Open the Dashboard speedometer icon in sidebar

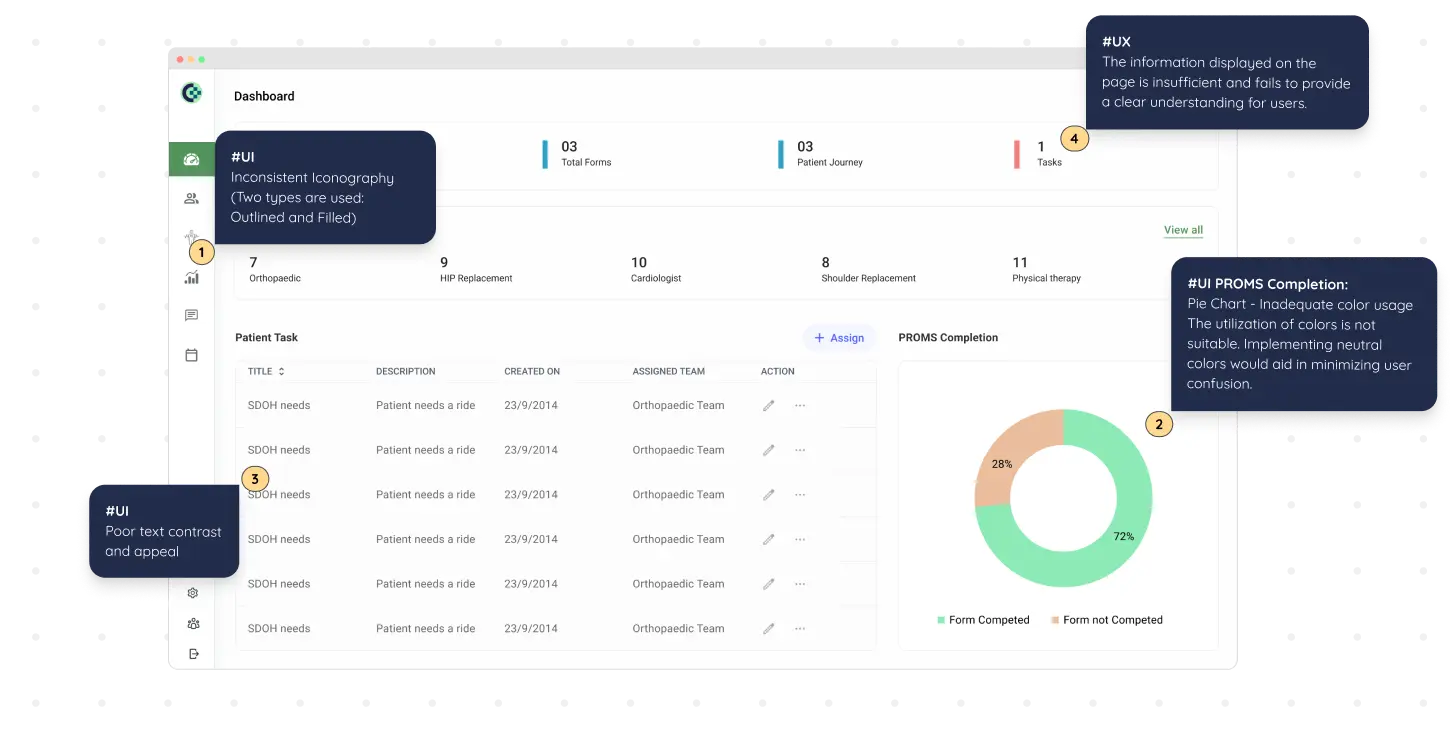[x=191, y=158]
